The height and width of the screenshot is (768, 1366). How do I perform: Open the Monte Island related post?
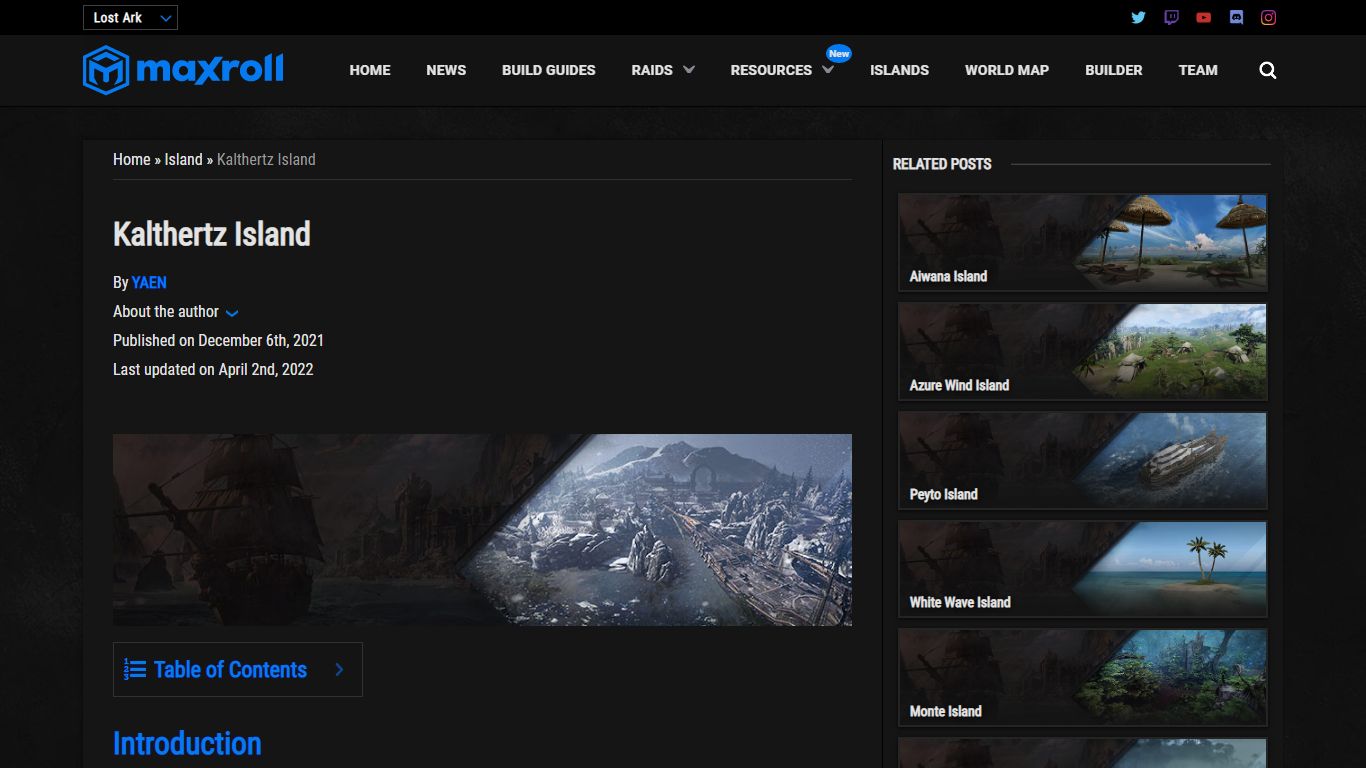pos(1083,678)
